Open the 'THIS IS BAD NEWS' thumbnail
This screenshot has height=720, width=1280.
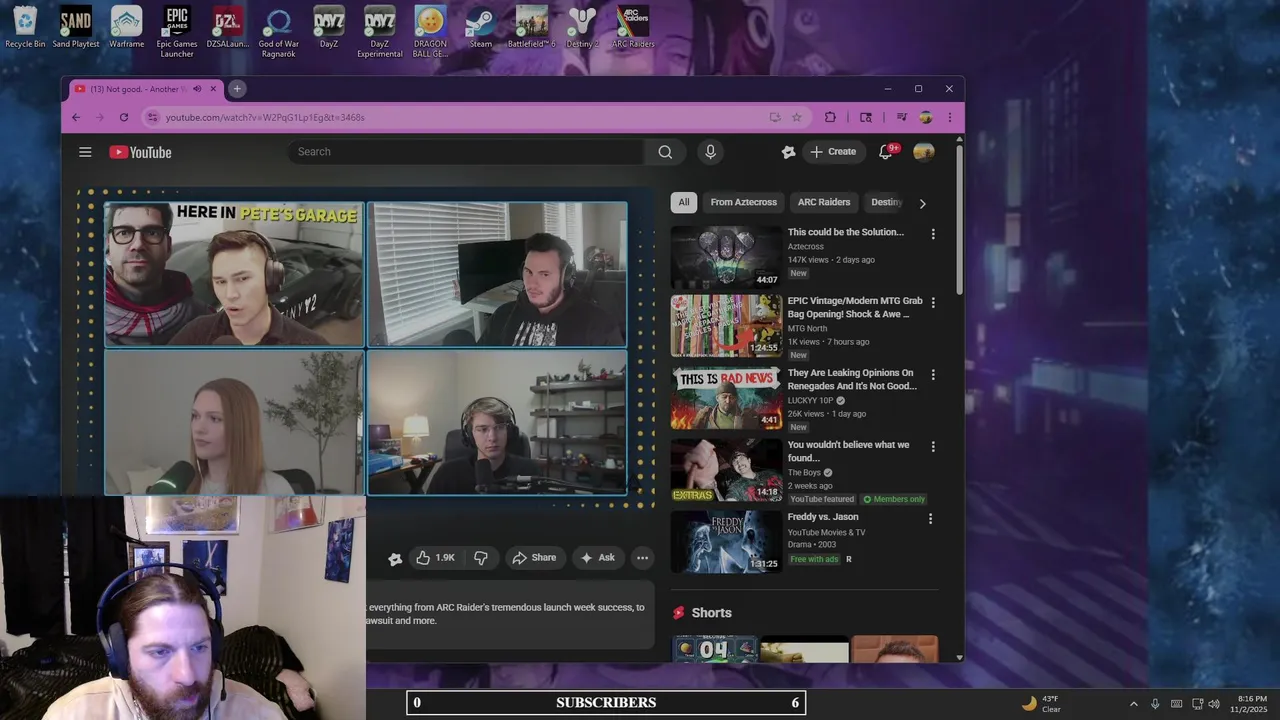point(726,398)
